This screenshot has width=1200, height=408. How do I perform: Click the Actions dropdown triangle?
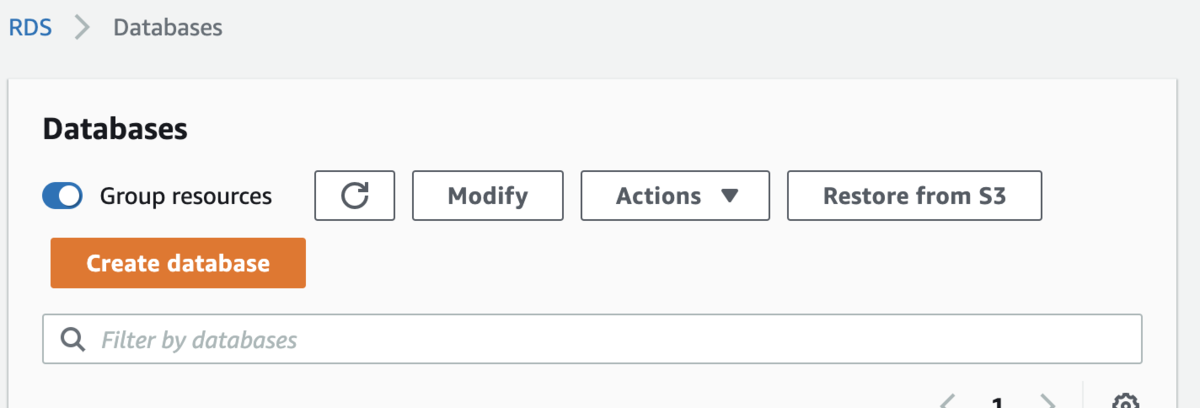(730, 196)
